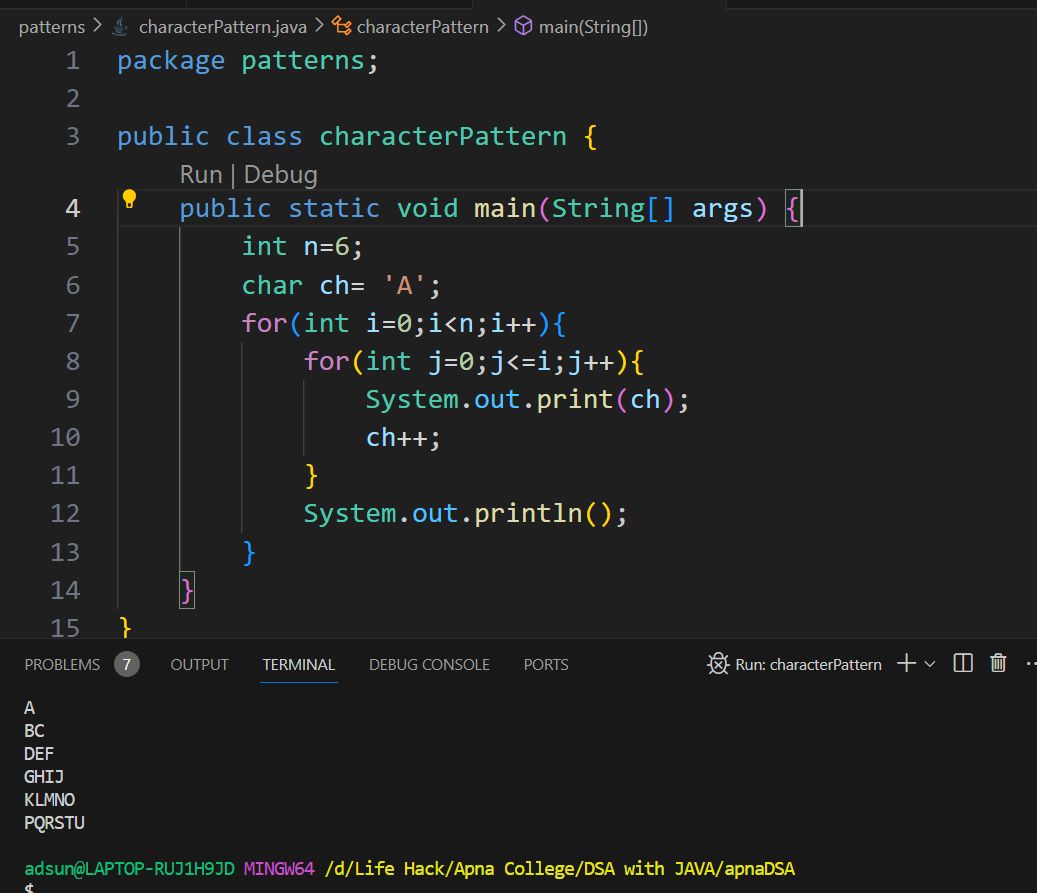Kill terminal with trash icon
1037x893 pixels.
click(x=998, y=663)
